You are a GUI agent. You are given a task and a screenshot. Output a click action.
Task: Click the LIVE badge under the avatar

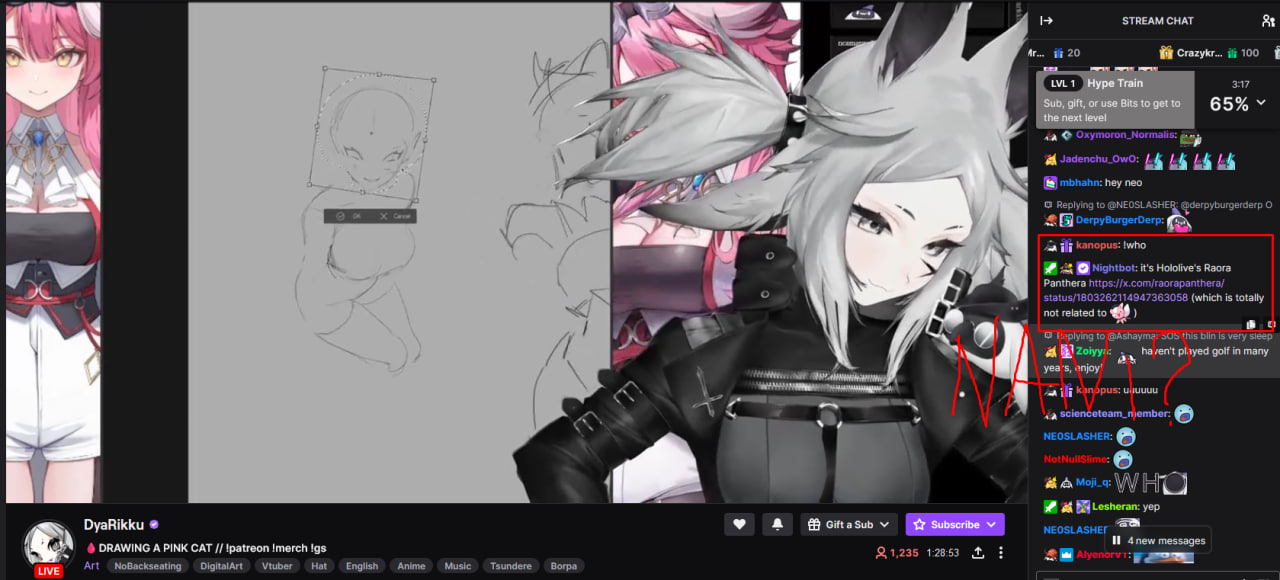(48, 571)
